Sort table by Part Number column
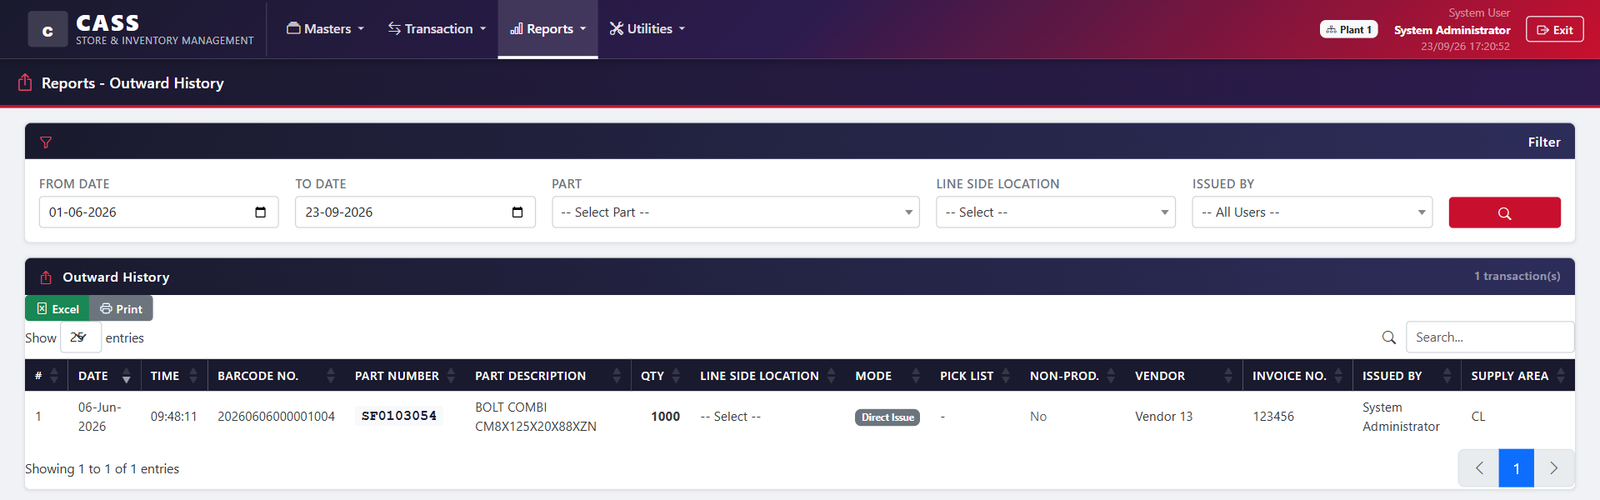1600x500 pixels. pos(405,375)
